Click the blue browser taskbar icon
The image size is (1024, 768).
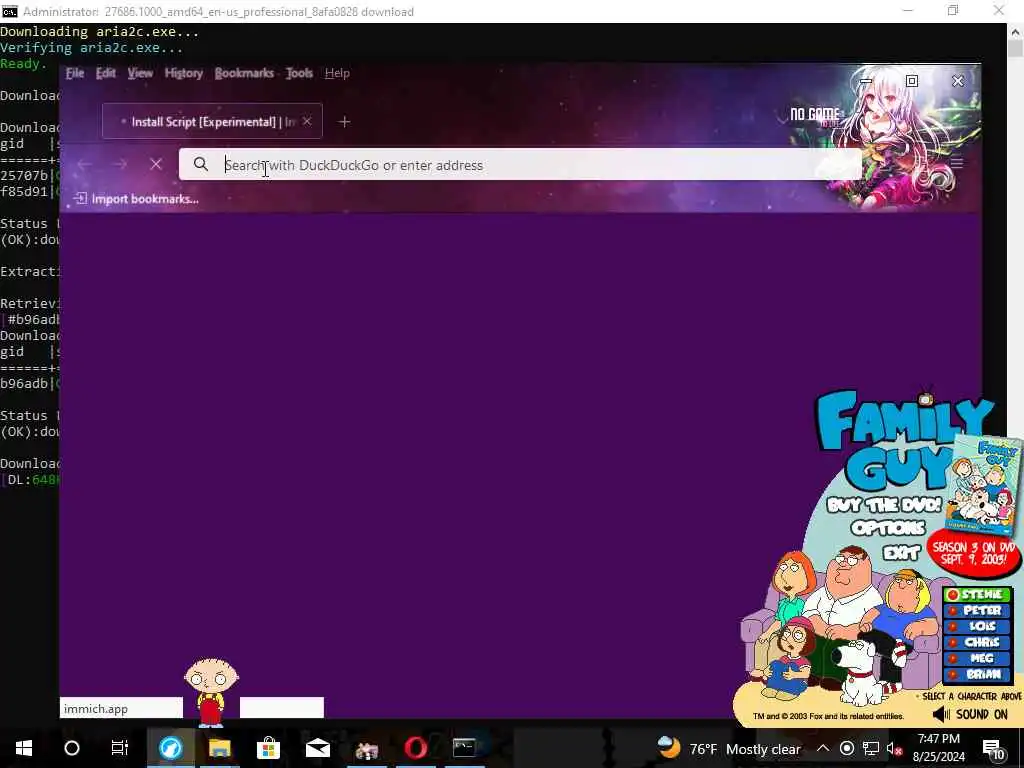(170, 748)
